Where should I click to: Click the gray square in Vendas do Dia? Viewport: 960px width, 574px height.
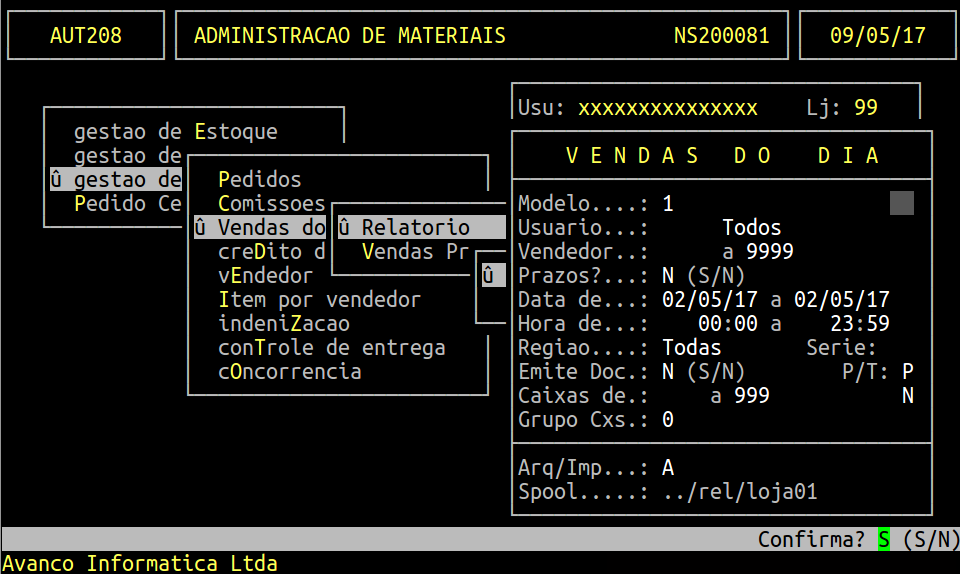point(902,203)
